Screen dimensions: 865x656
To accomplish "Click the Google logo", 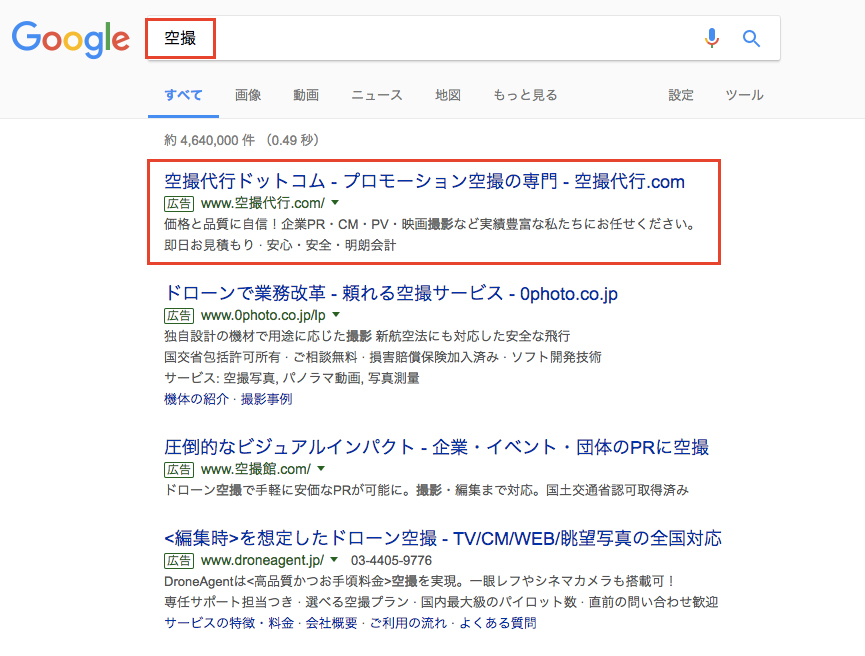I will [71, 39].
